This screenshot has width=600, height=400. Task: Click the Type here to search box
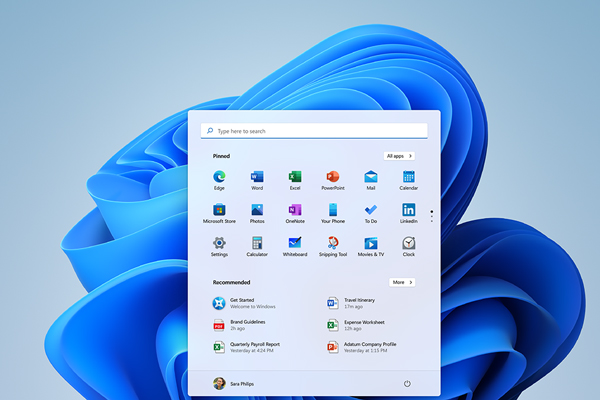314,131
